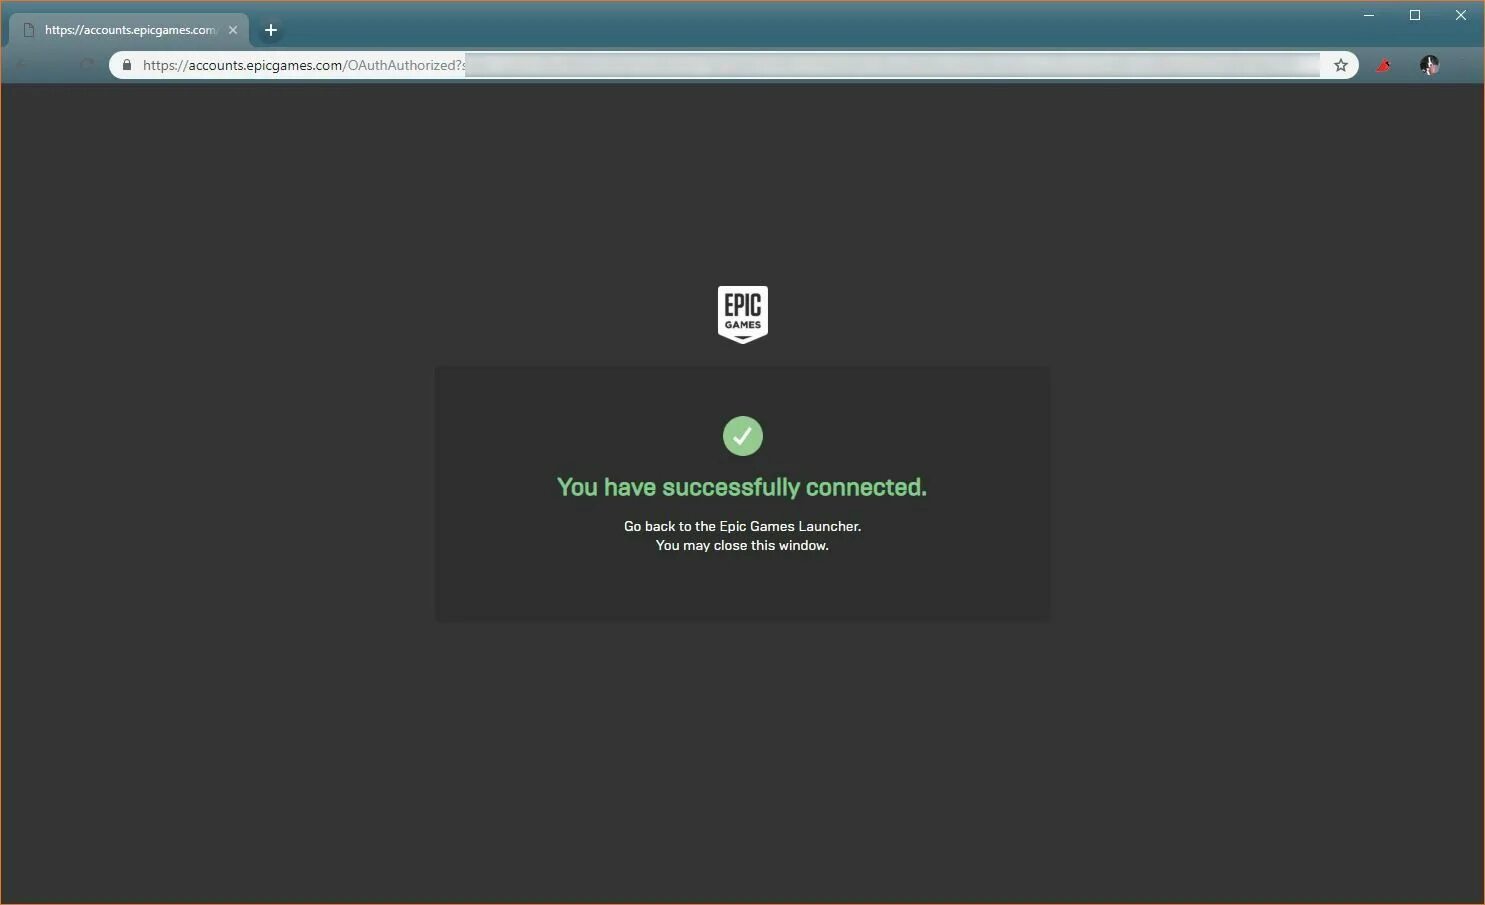This screenshot has width=1485, height=905.
Task: Click 'Go back to the Epic Games Launcher.' text
Action: point(742,526)
